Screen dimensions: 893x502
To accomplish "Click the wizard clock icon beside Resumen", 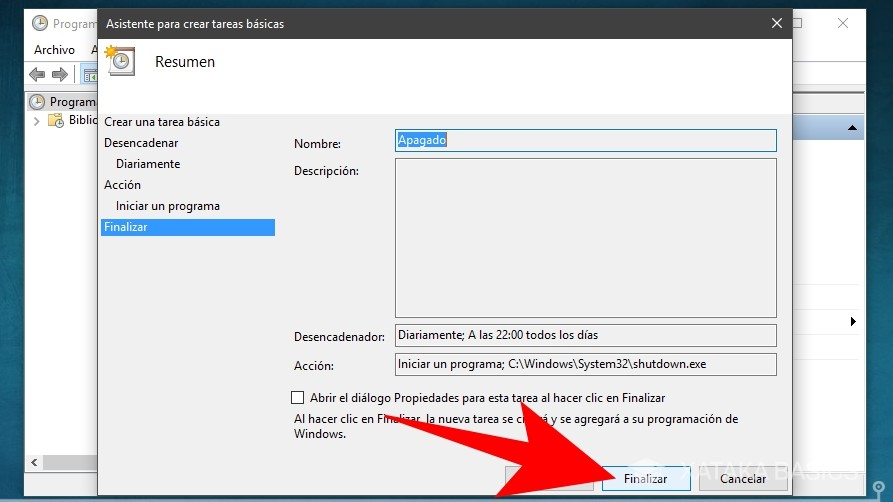I will point(121,61).
